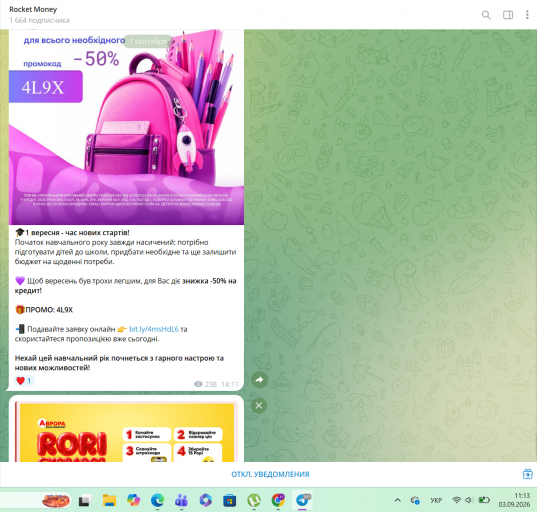
Task: Dismiss the sponsored post with the X button
Action: tap(259, 405)
